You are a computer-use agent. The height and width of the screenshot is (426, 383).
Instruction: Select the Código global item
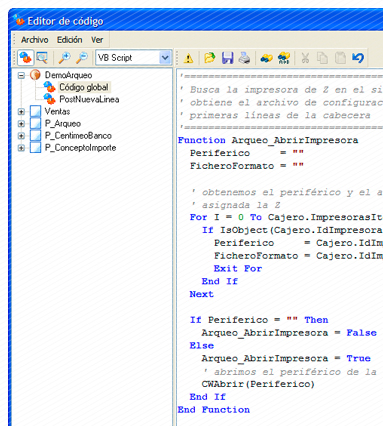pyautogui.click(x=84, y=87)
